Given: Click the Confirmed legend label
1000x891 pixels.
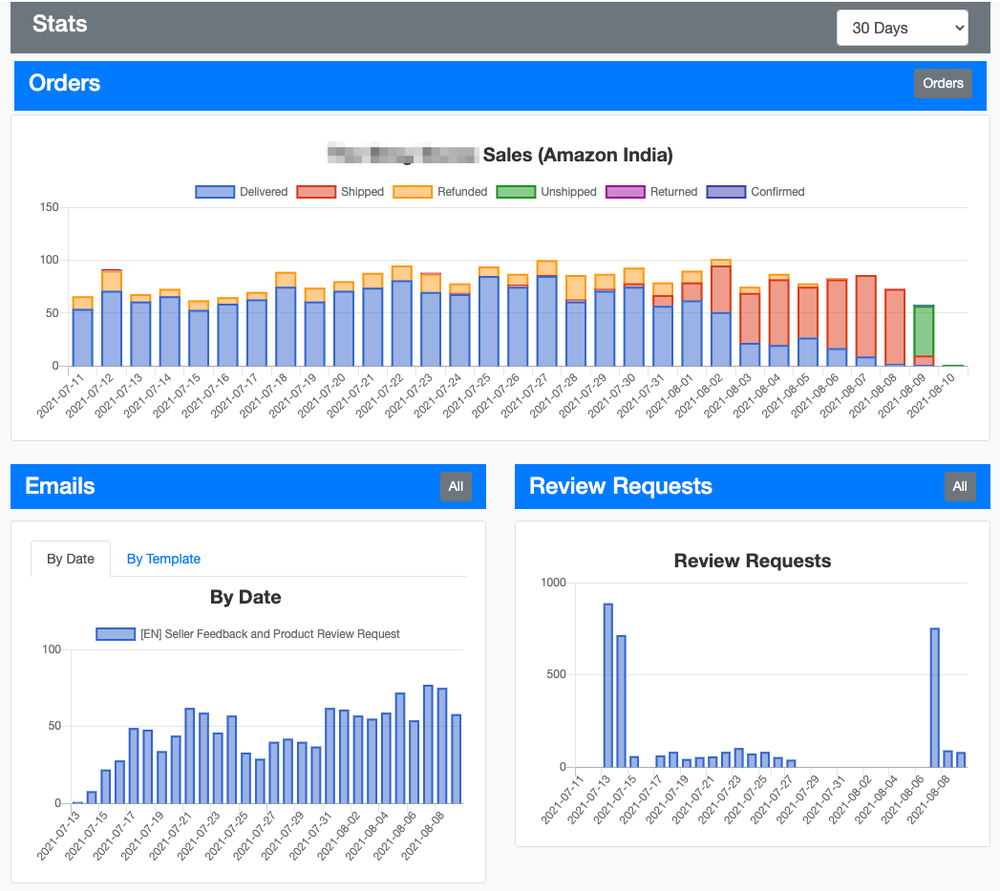Looking at the screenshot, I should [777, 192].
